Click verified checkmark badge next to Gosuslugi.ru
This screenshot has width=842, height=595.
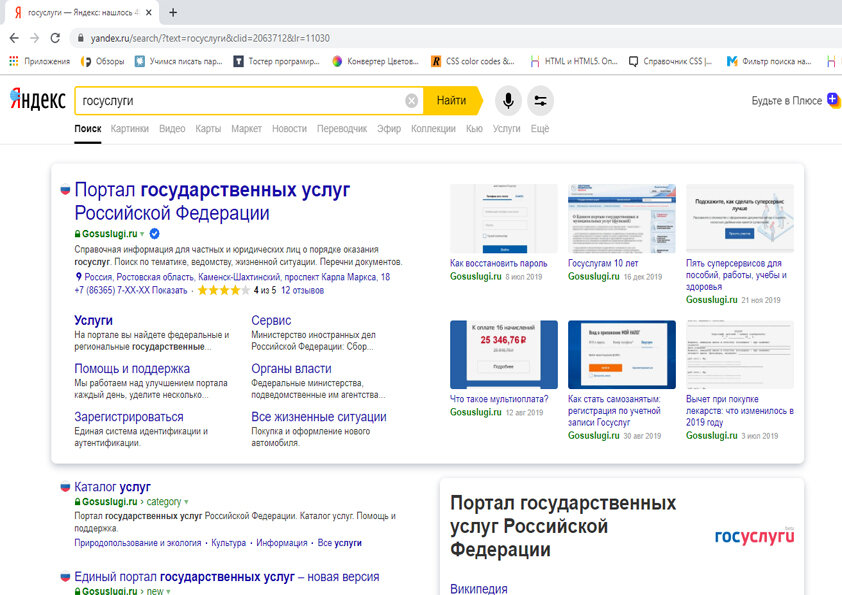[x=154, y=234]
